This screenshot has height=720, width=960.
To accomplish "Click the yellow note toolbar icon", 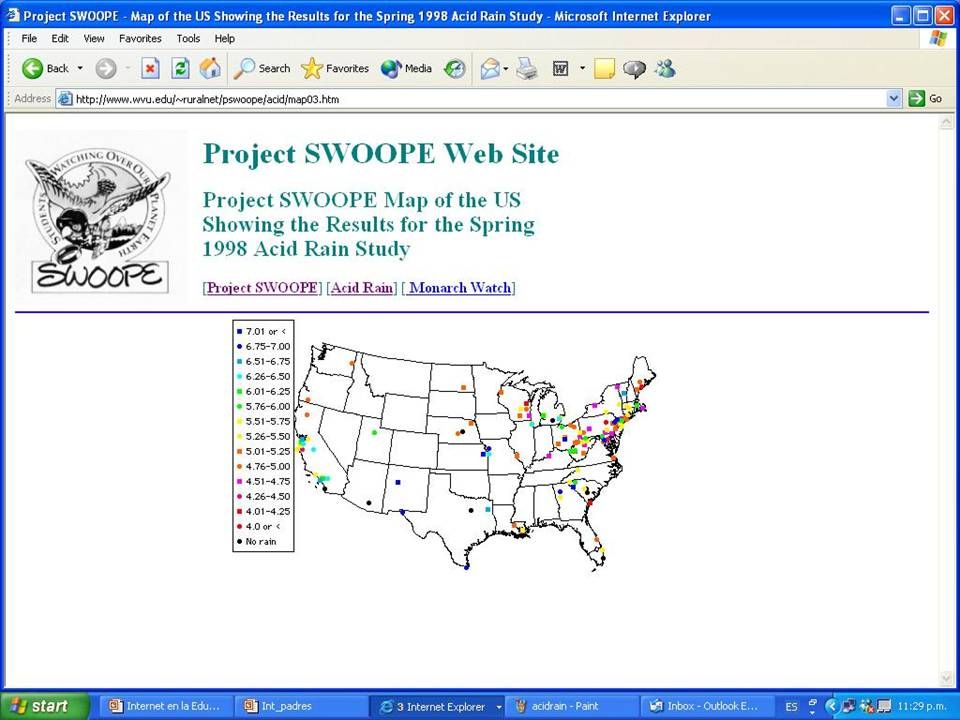I will coord(604,69).
